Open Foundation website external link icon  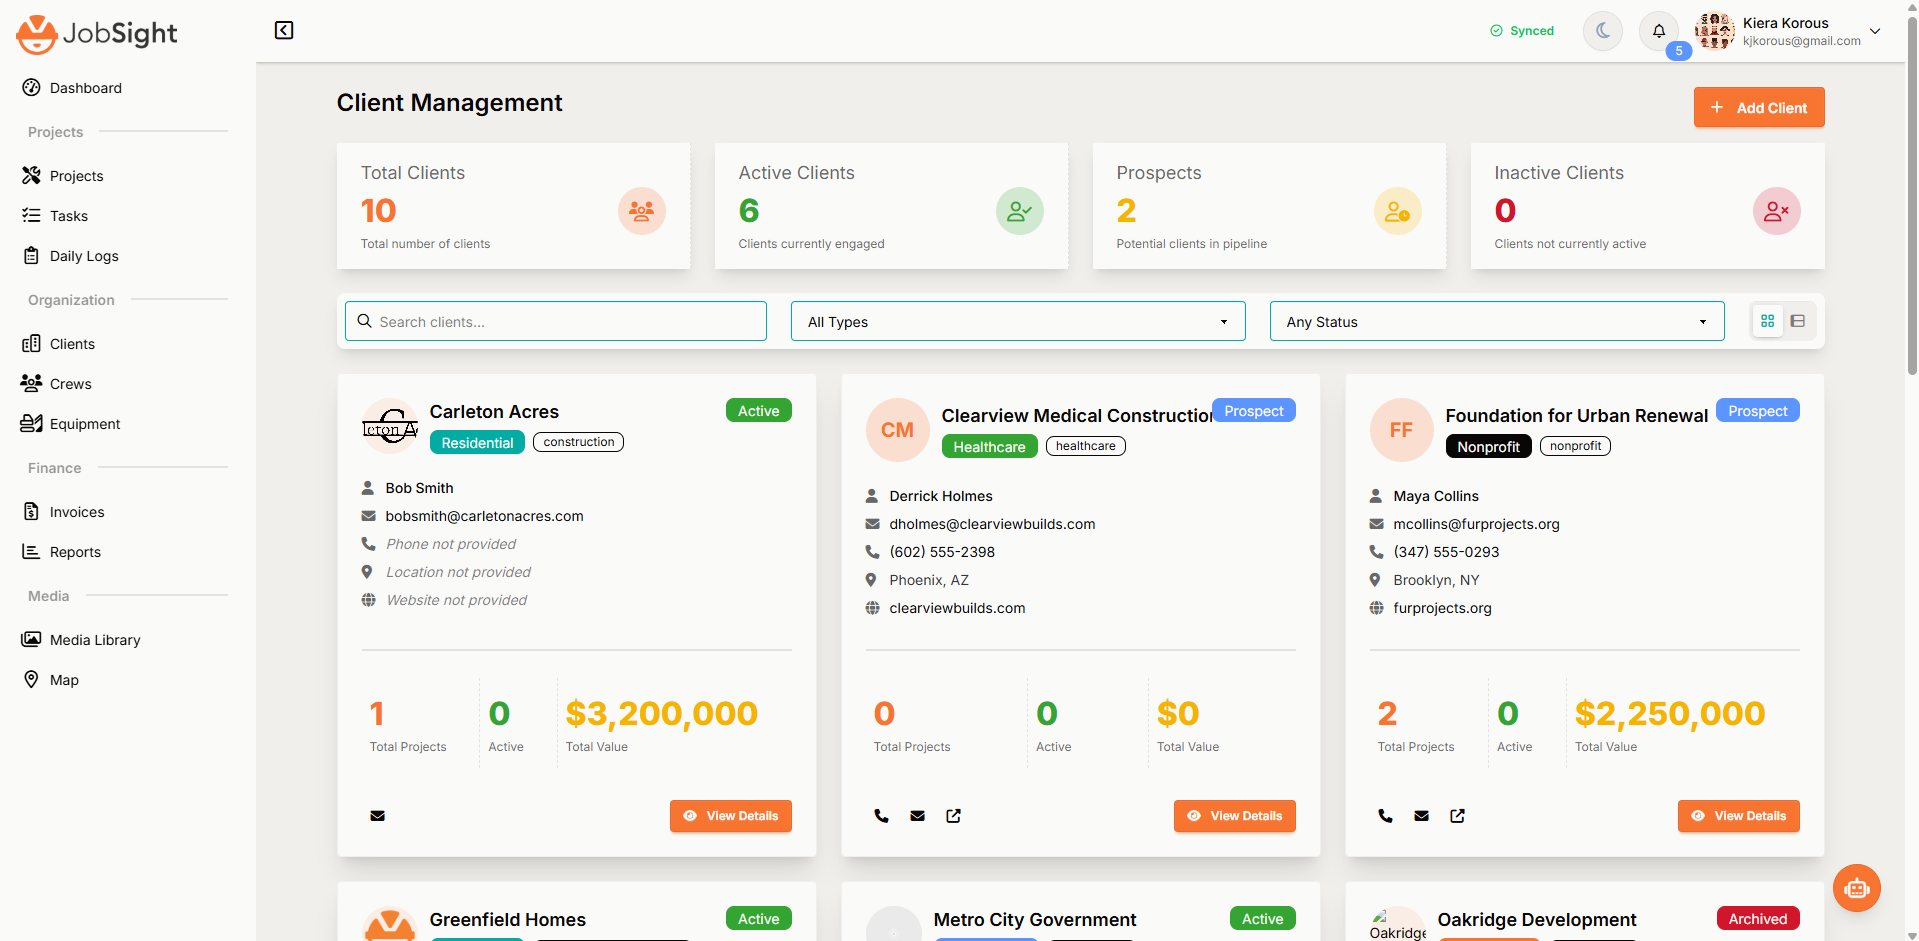click(1457, 816)
